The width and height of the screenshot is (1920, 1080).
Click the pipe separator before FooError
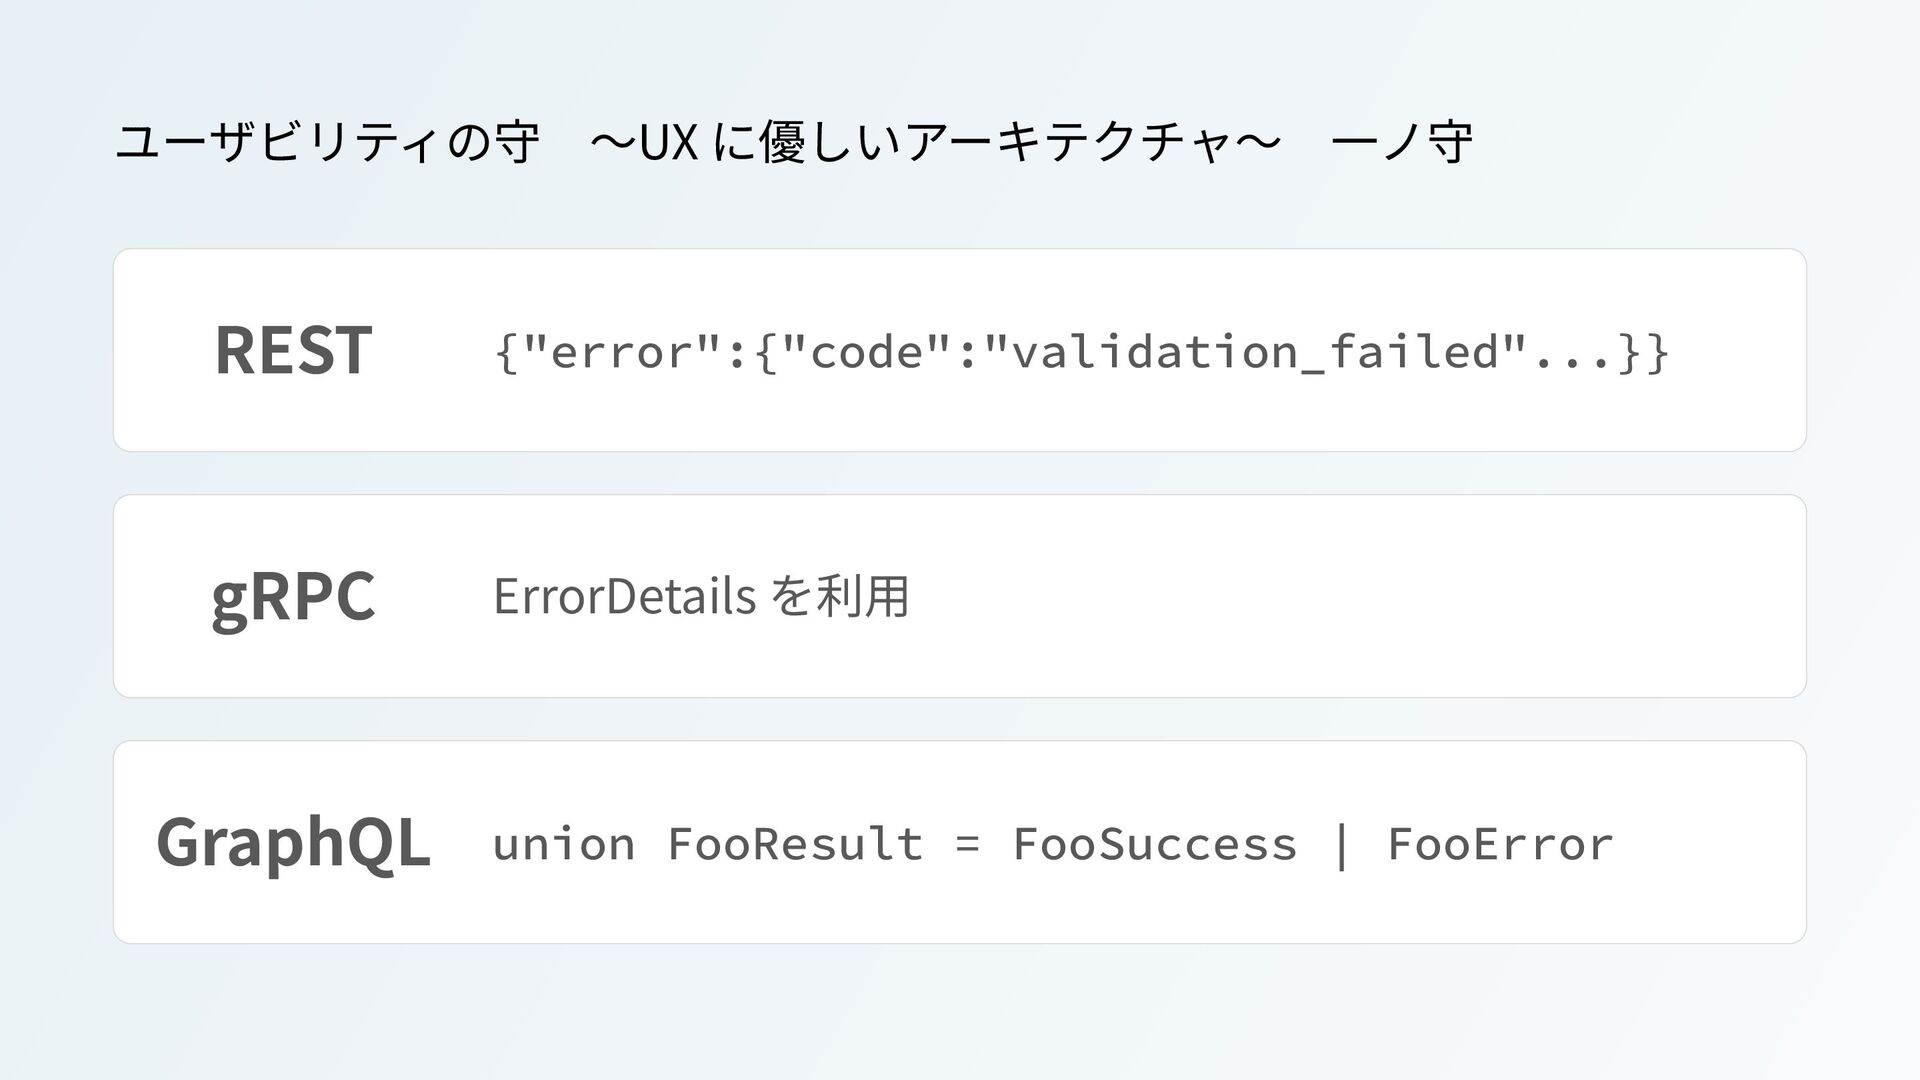point(1341,844)
